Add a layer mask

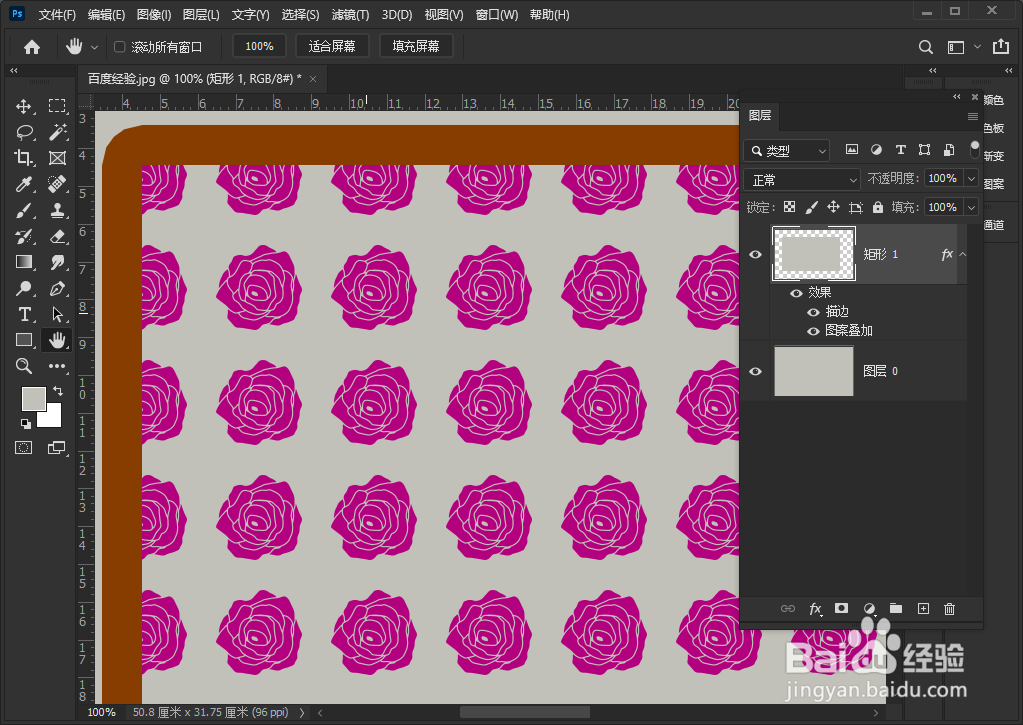tap(842, 608)
